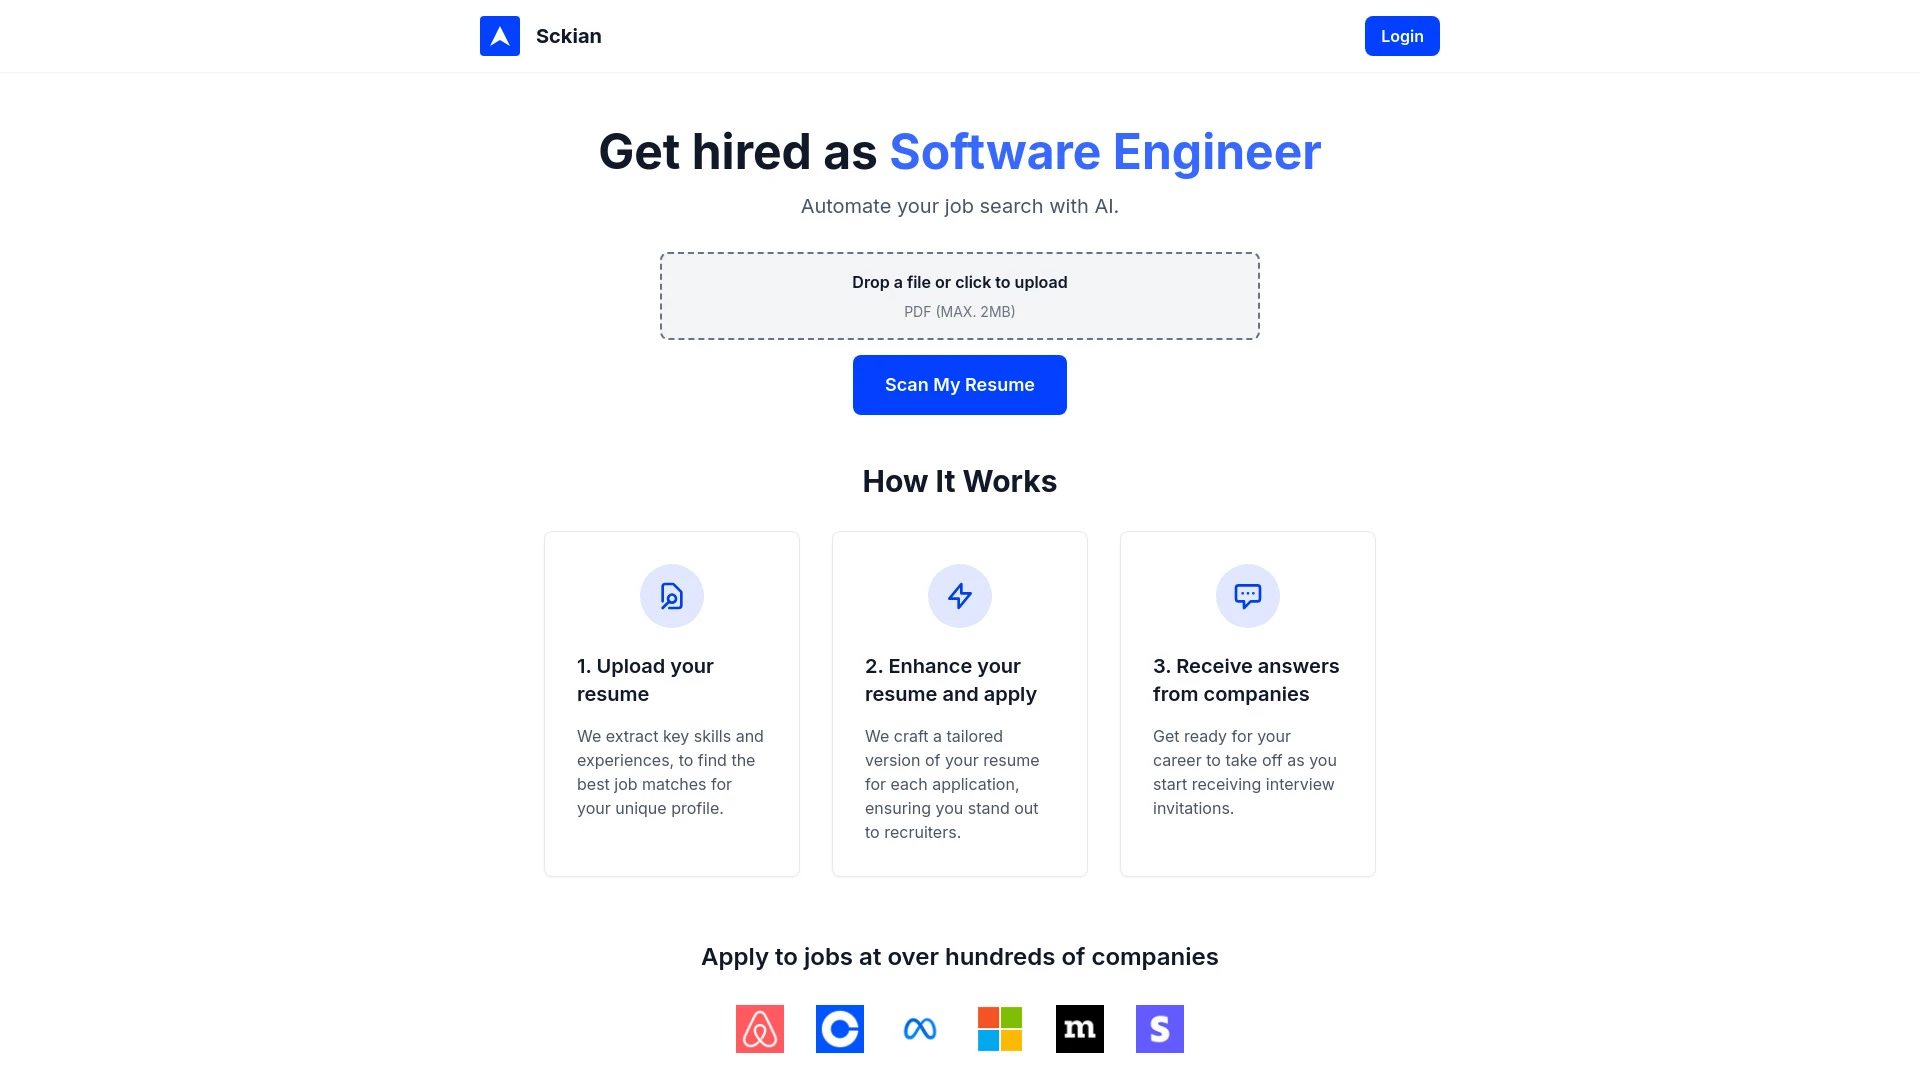Click the Sckian logo triangle icon
This screenshot has width=1920, height=1080.
pos(500,36)
